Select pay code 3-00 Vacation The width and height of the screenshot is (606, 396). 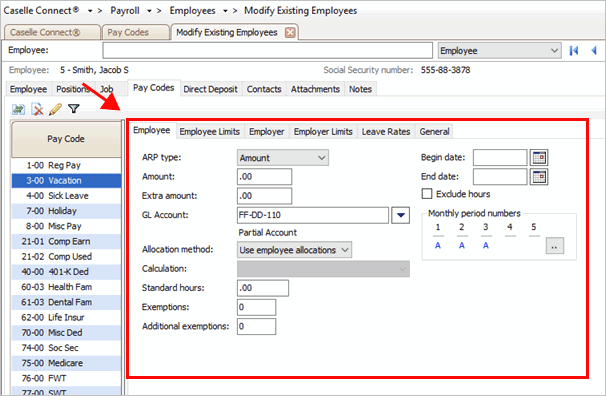(x=66, y=181)
